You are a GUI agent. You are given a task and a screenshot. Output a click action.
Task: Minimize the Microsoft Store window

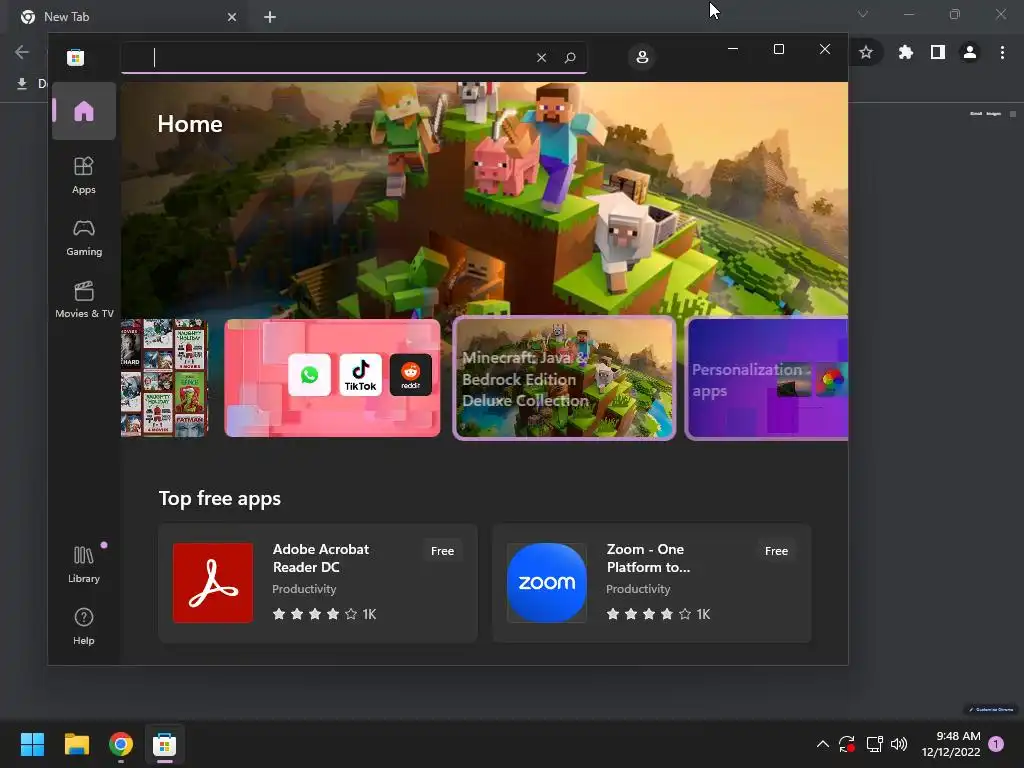(733, 49)
